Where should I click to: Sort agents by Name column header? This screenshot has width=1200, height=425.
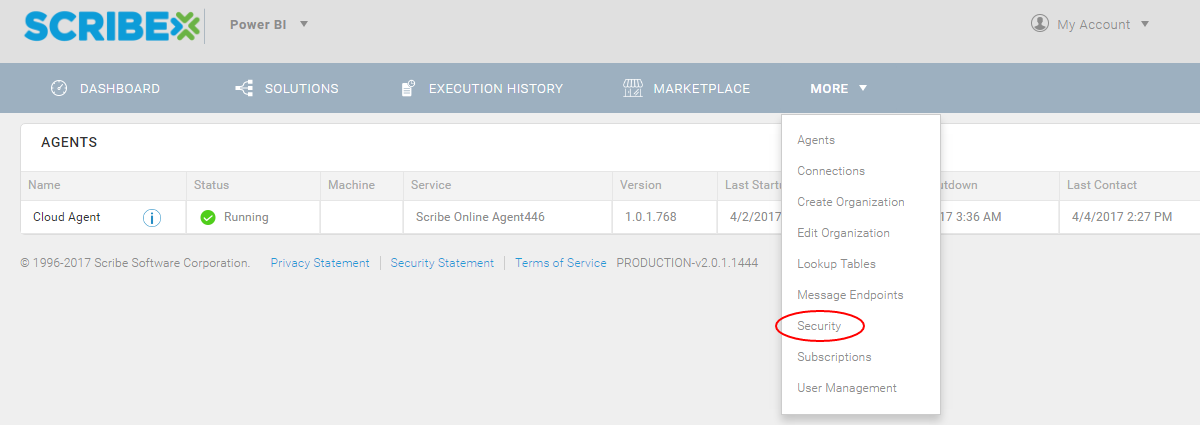44,185
